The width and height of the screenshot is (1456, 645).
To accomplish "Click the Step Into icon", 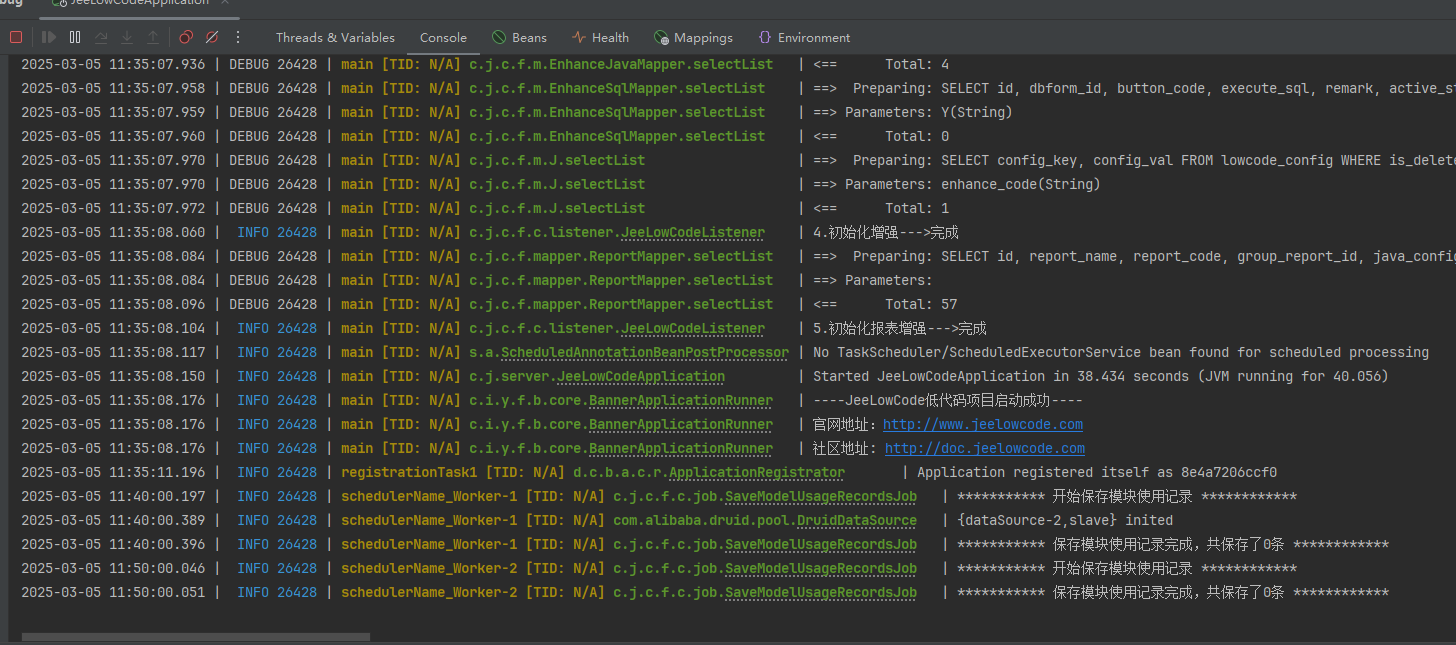I will pyautogui.click(x=127, y=37).
